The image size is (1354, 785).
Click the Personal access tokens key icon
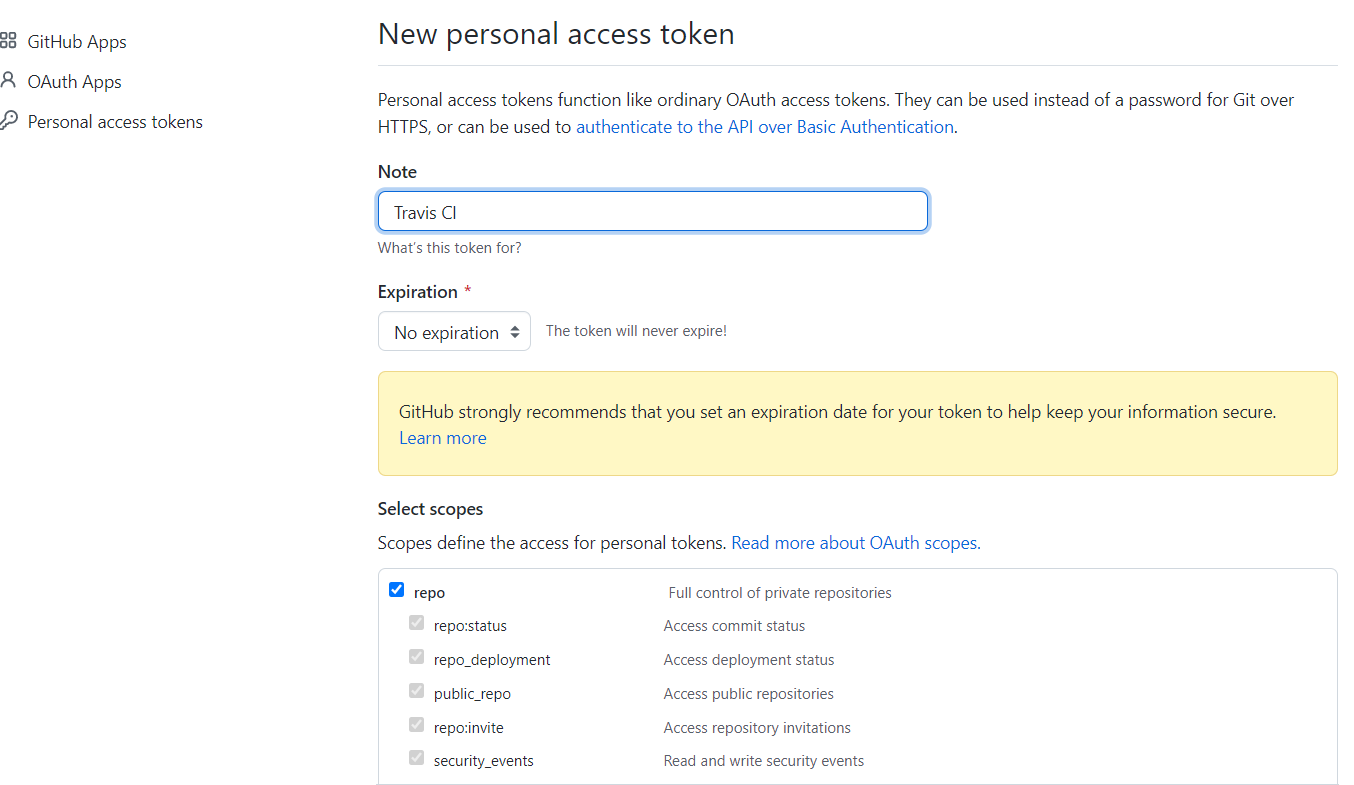click(x=9, y=121)
